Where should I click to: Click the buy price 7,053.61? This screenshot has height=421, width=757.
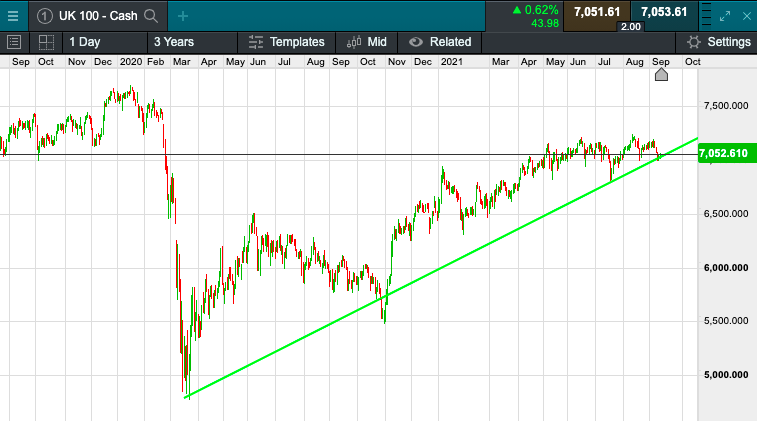(664, 12)
